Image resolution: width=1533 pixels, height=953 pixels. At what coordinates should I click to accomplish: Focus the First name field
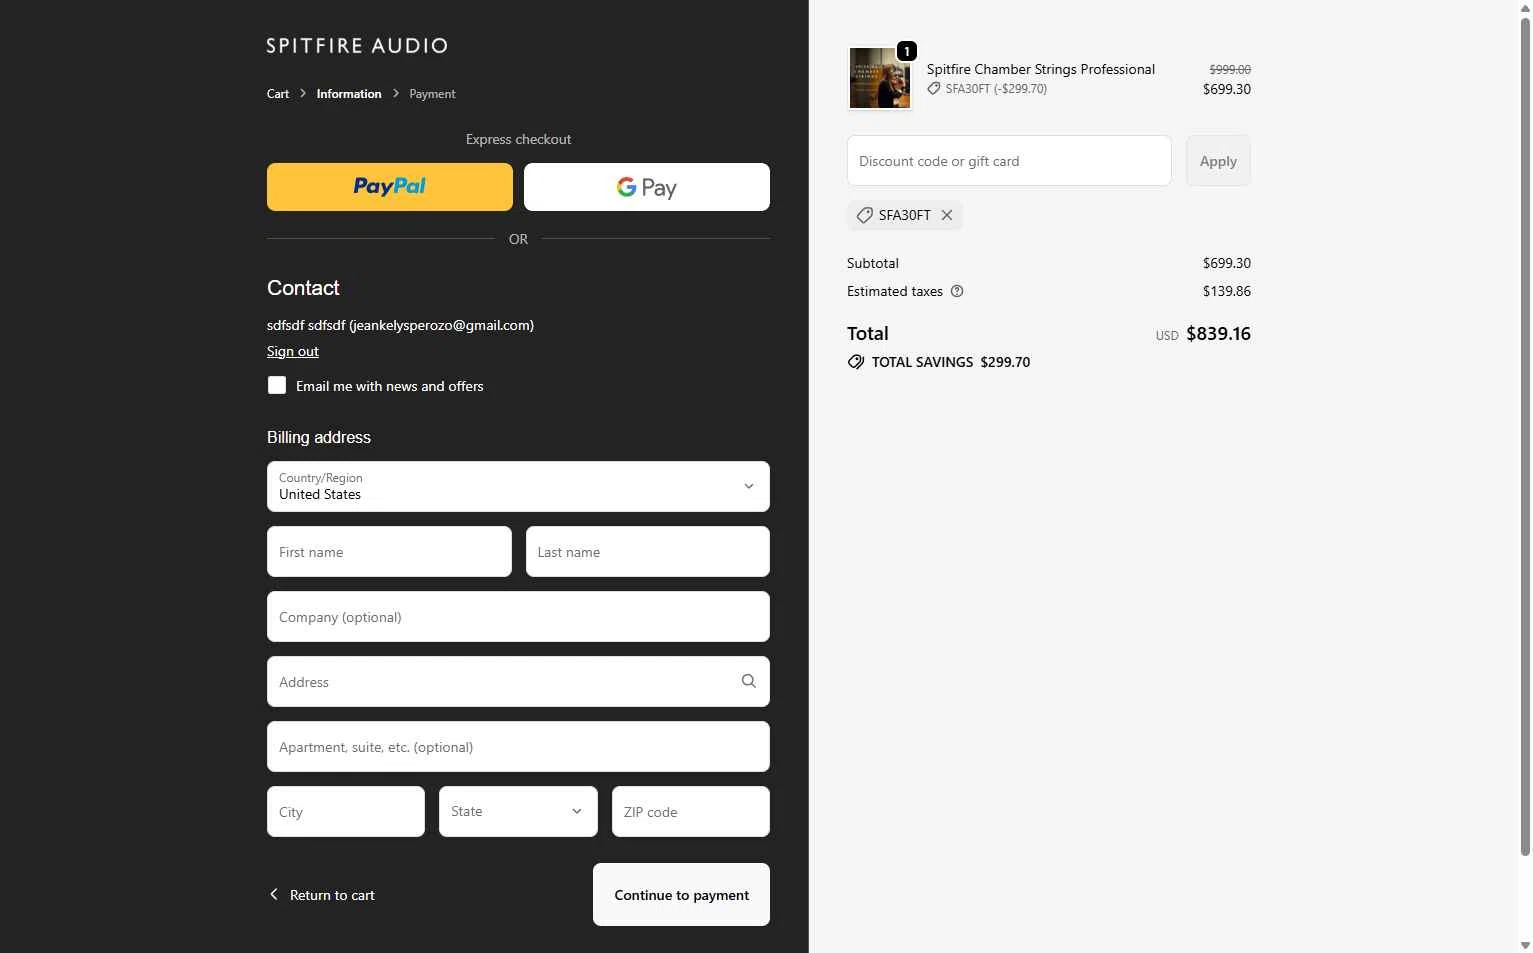(x=389, y=551)
